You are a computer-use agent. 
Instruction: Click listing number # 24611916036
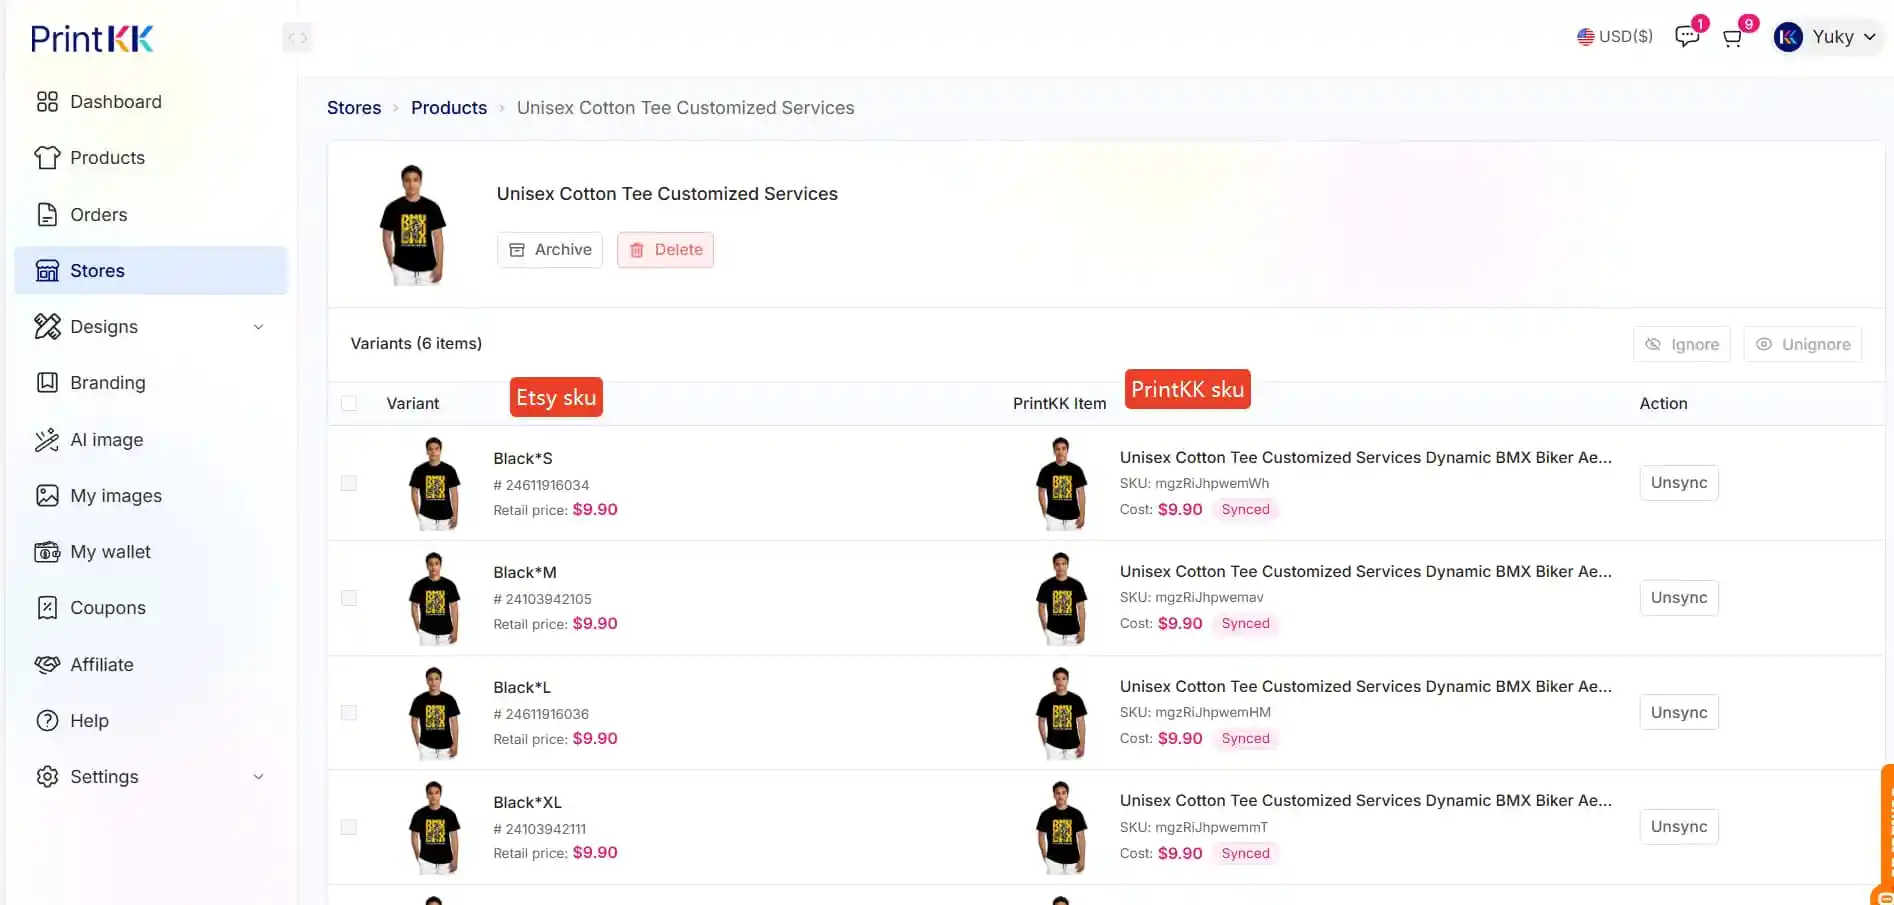coord(541,714)
